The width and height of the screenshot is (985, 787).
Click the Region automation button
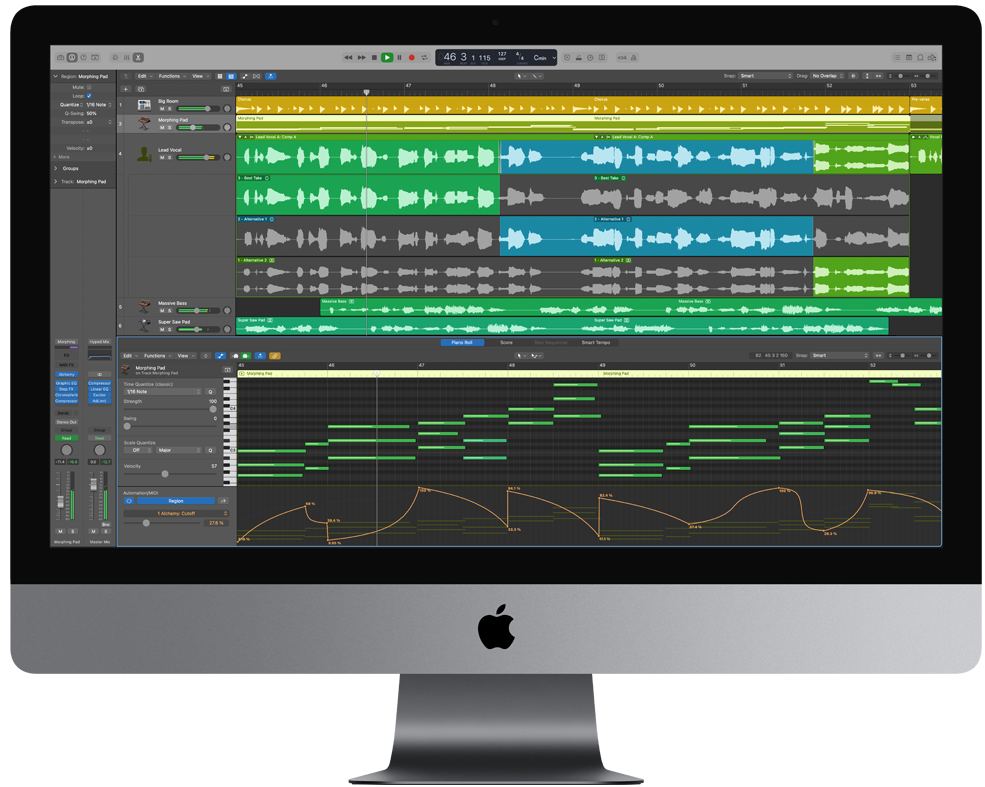click(x=176, y=501)
